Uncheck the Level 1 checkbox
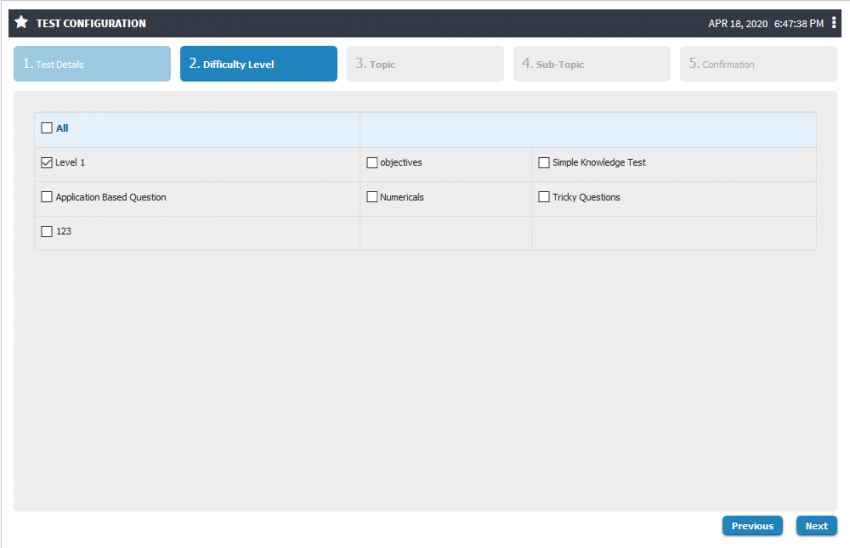 (x=47, y=163)
